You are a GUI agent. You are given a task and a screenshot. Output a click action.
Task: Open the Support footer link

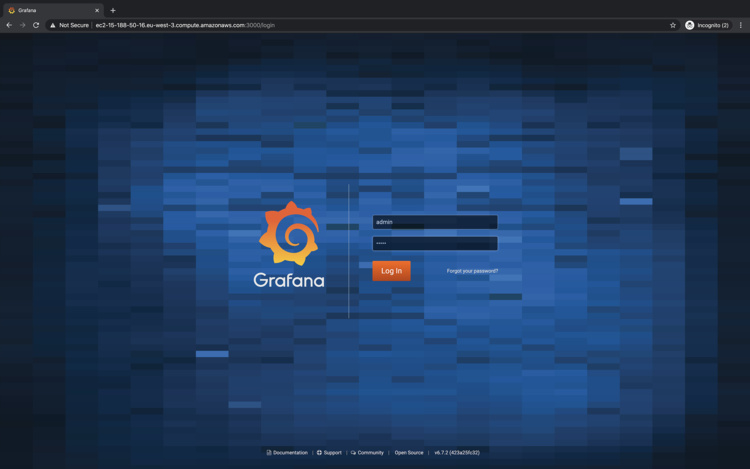[x=331, y=453]
